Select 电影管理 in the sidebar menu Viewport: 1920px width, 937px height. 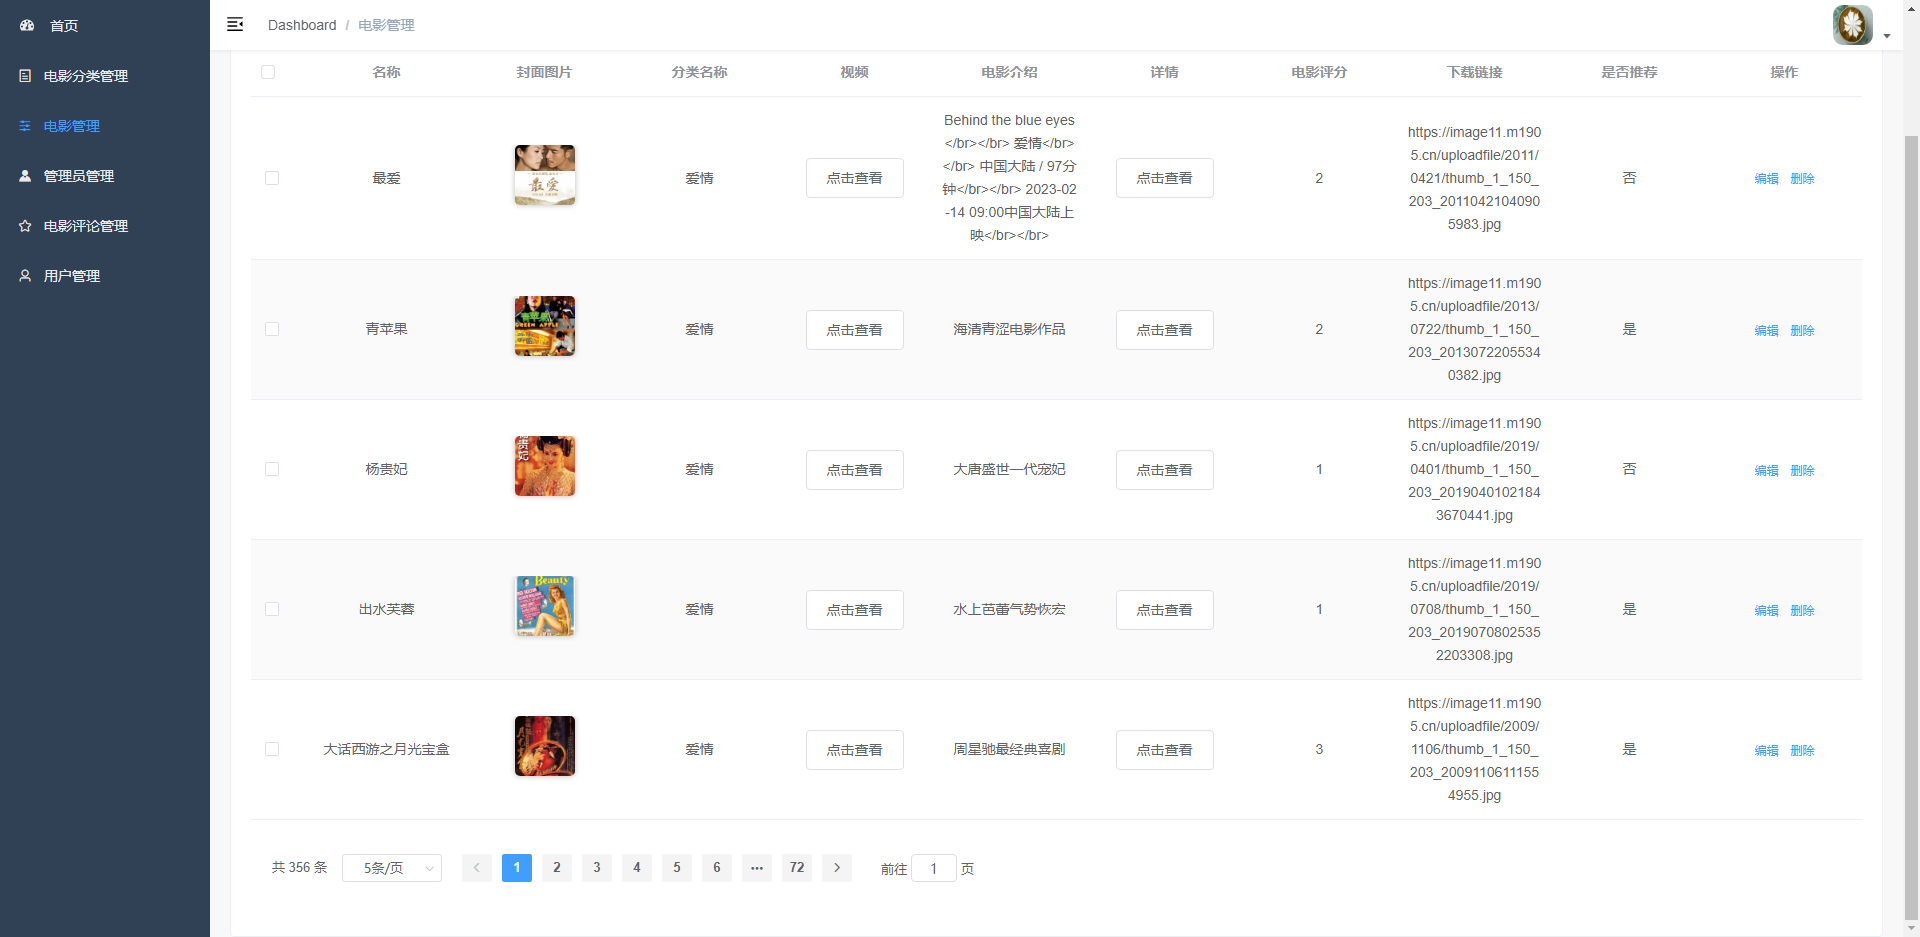(x=70, y=126)
